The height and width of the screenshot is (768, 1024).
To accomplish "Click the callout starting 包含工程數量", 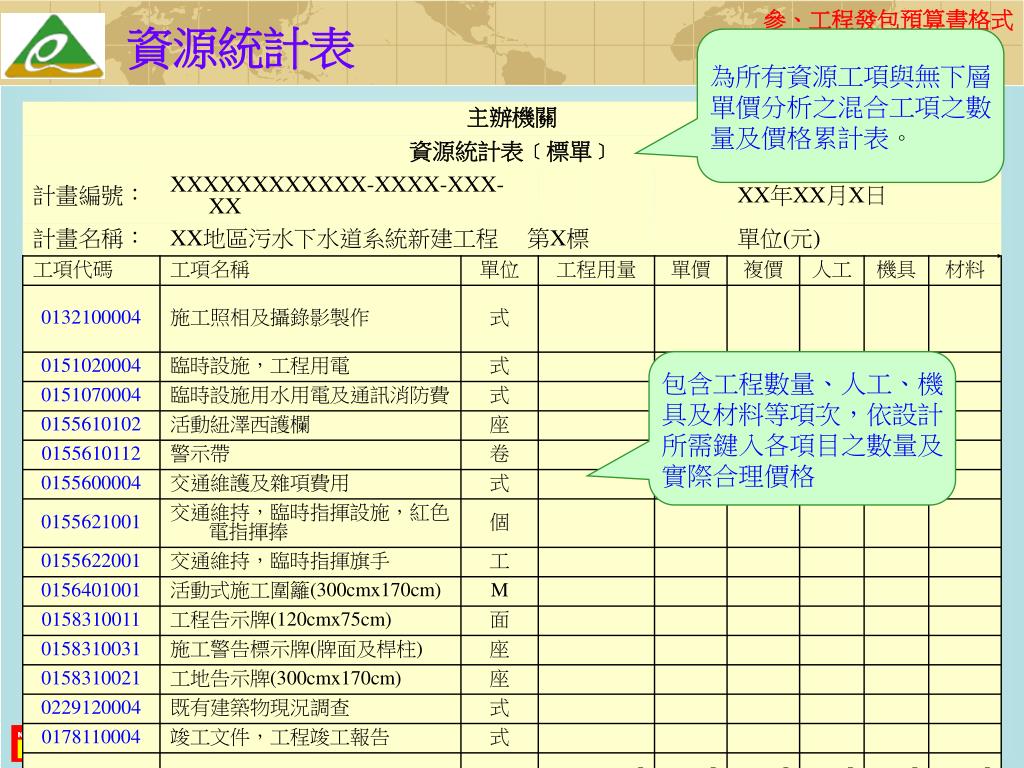I will [x=802, y=429].
